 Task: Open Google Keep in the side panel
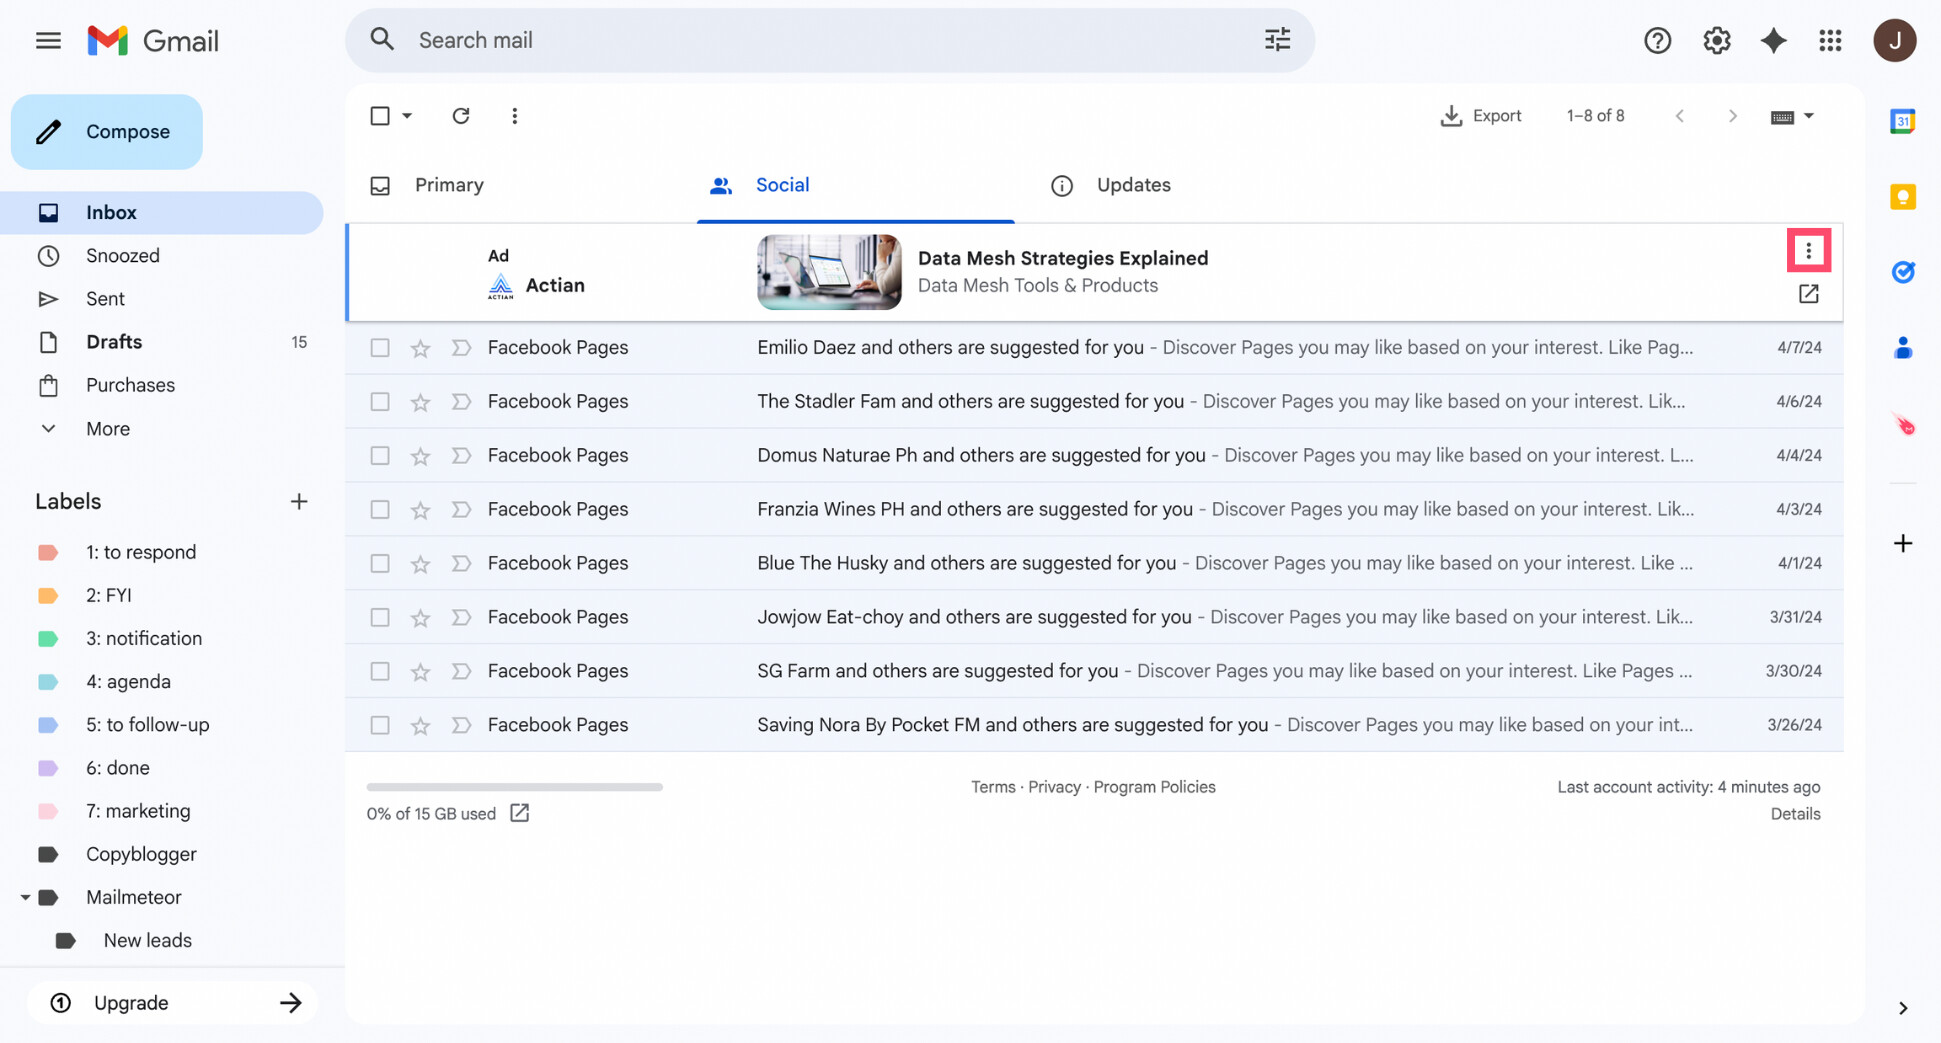(x=1902, y=197)
